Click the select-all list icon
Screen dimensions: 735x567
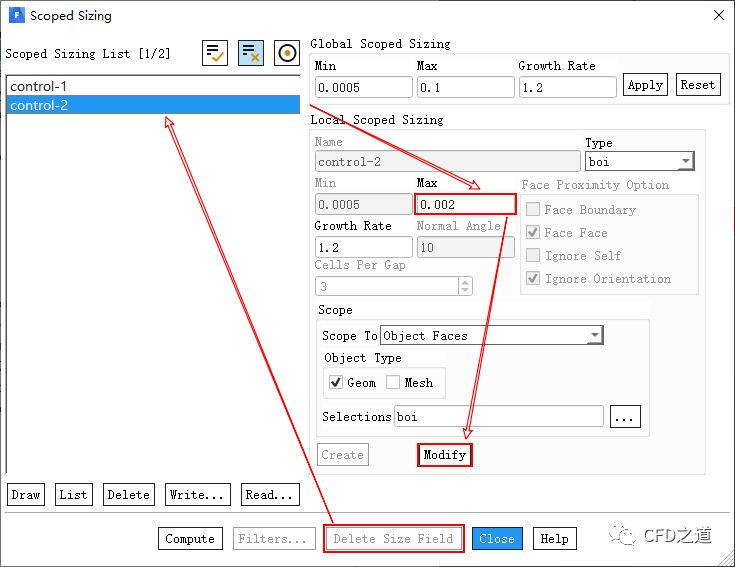pyautogui.click(x=215, y=53)
